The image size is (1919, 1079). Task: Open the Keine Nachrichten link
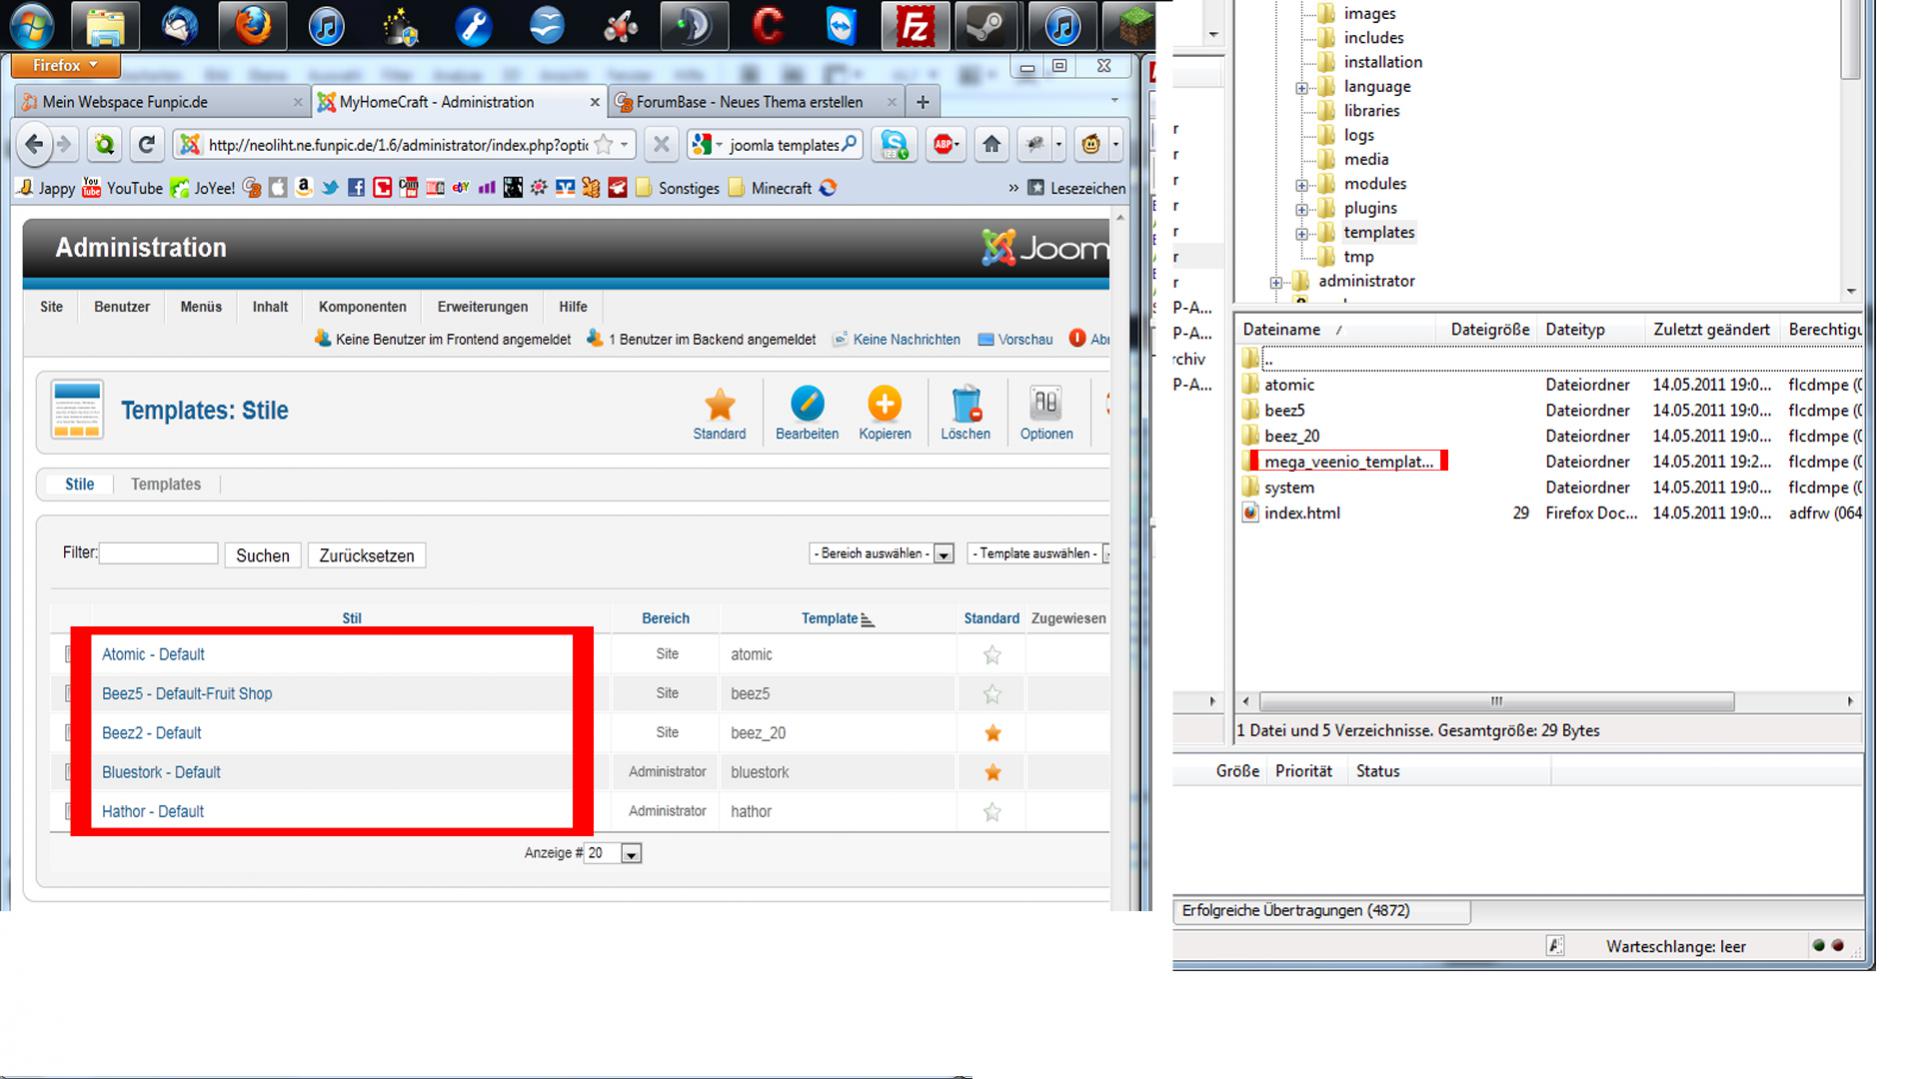897,340
